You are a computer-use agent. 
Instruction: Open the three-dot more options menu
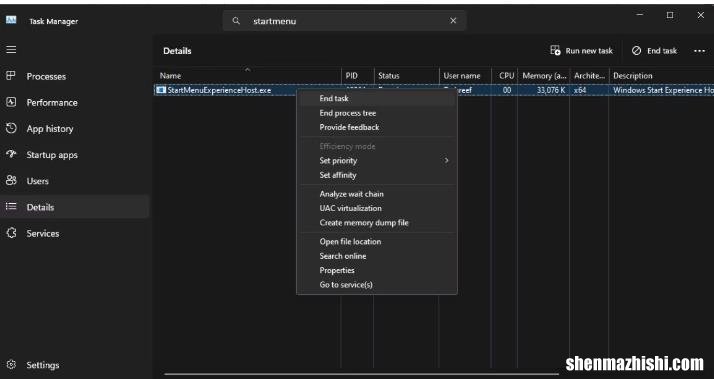(699, 51)
